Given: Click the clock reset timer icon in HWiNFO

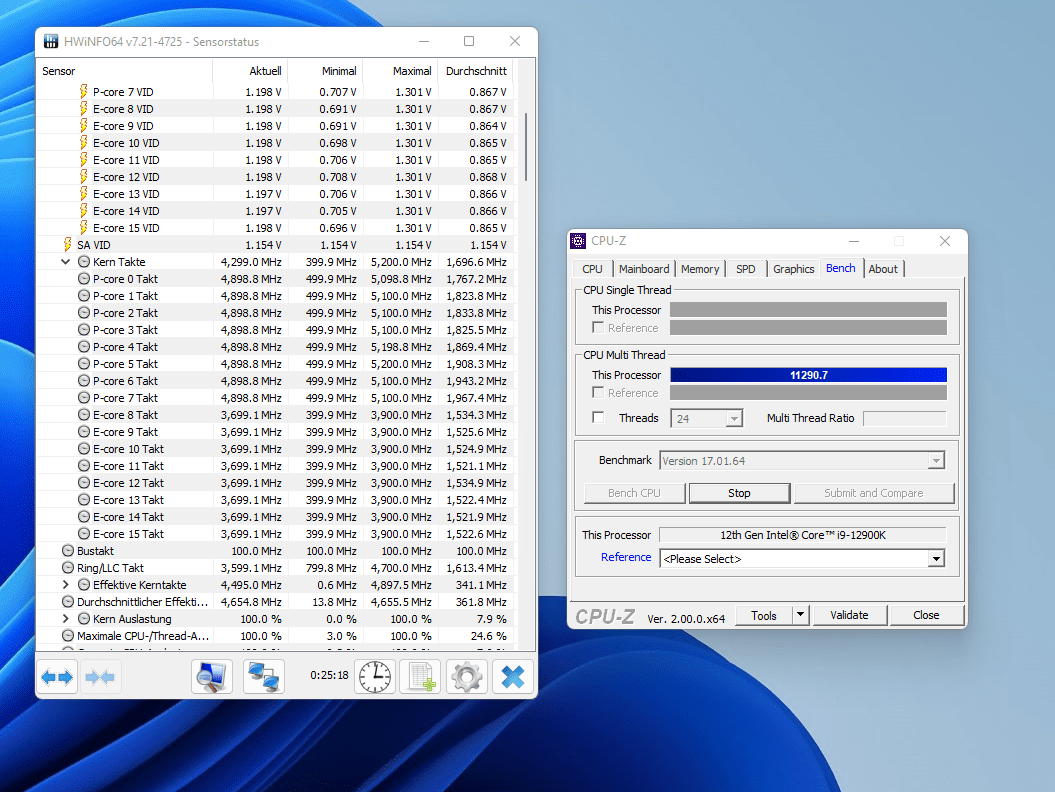Looking at the screenshot, I should [x=375, y=677].
